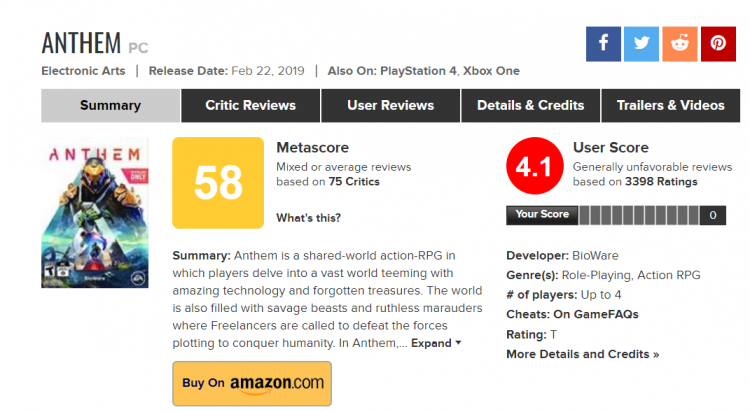
Task: Select the Details & Credits tab
Action: pos(530,105)
